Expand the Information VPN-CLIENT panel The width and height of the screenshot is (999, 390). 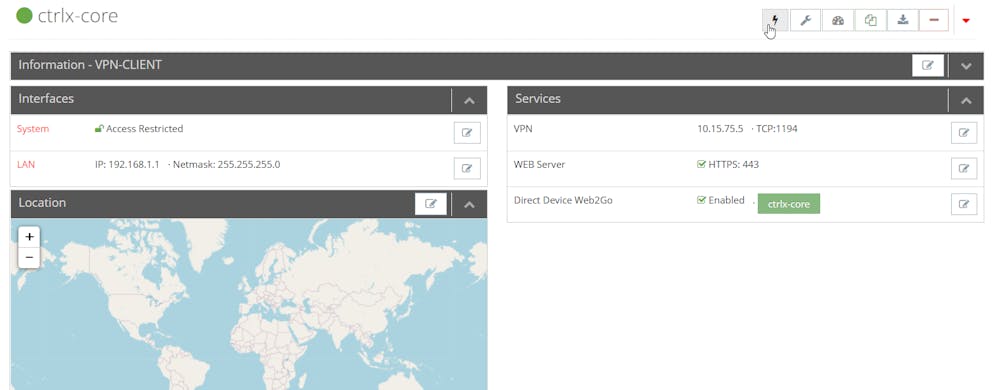967,66
